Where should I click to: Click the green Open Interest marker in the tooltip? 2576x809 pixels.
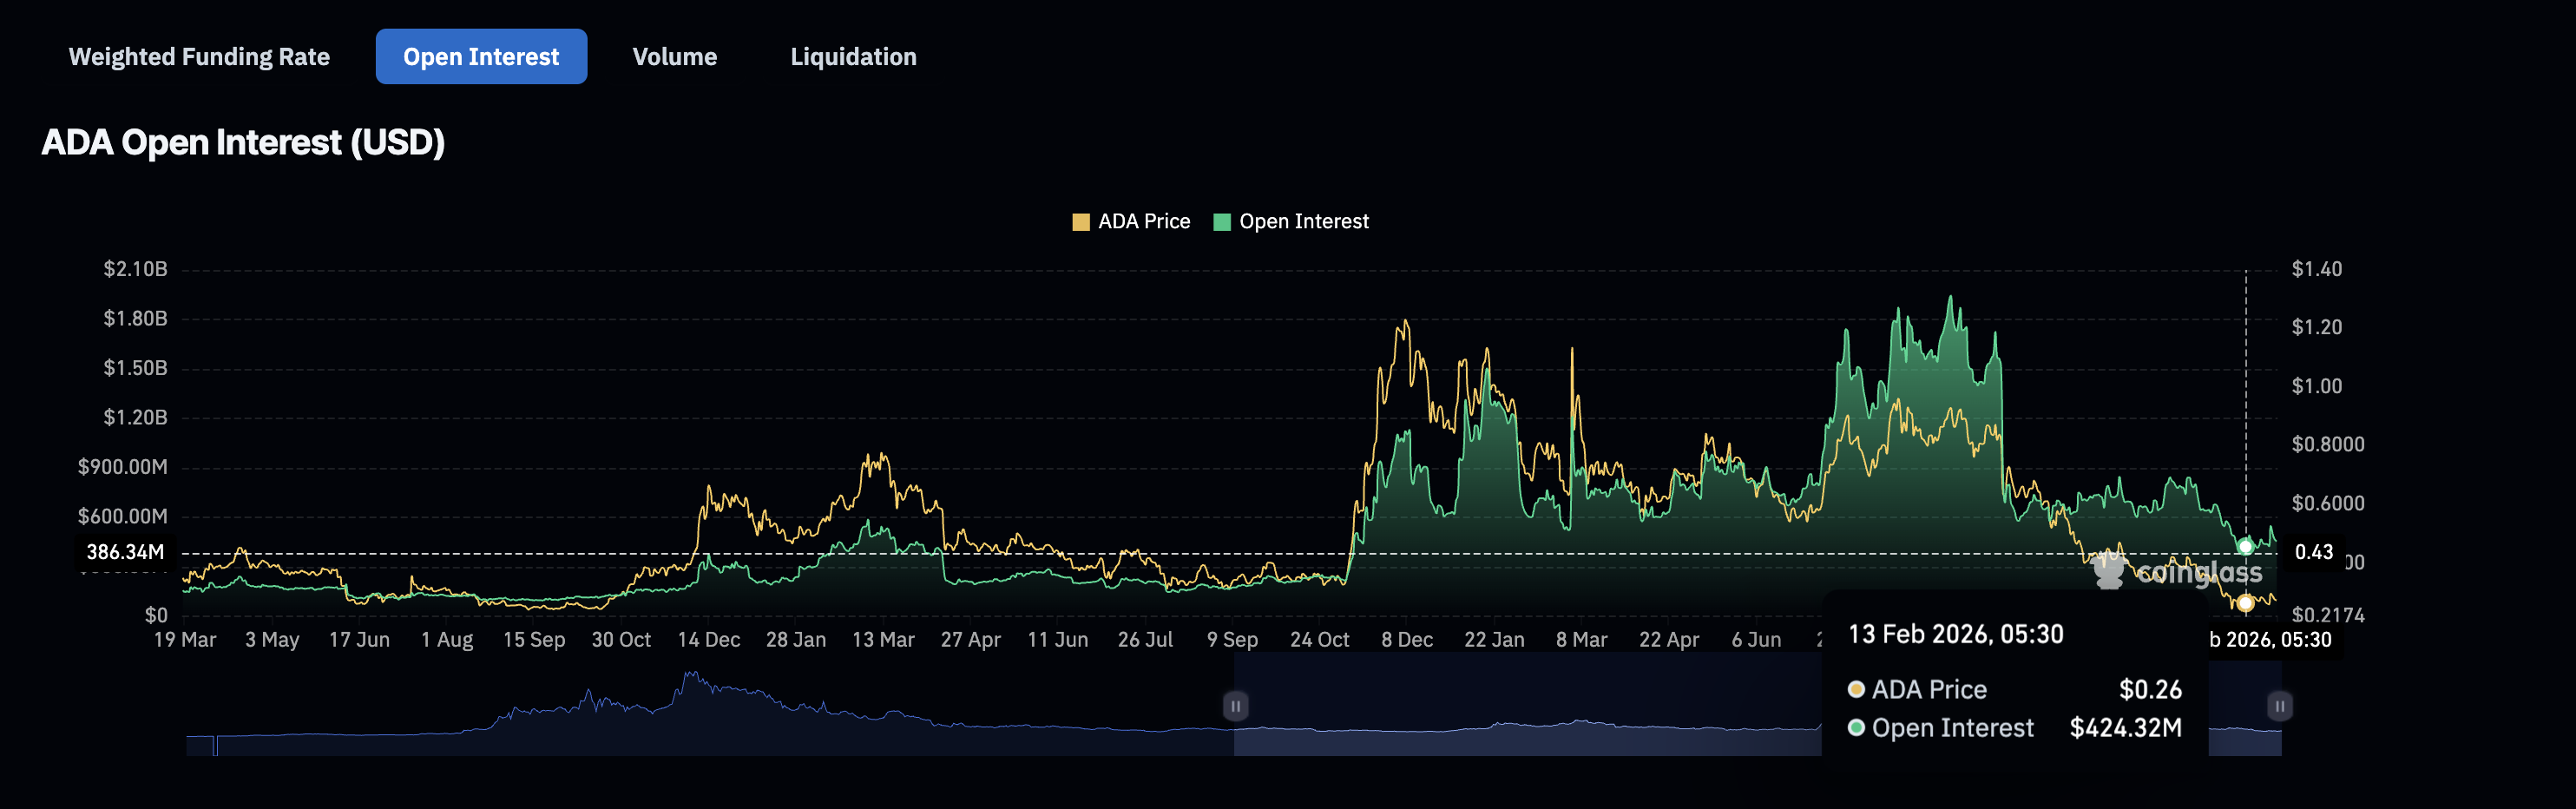[1856, 728]
